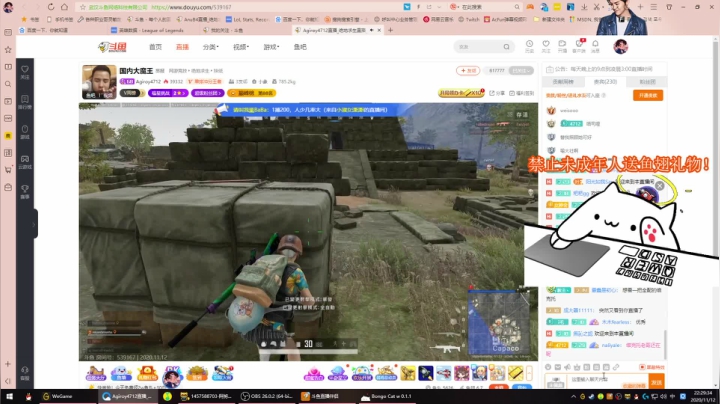
Task: Expand the 游戏 games dropdown
Action: 271,47
